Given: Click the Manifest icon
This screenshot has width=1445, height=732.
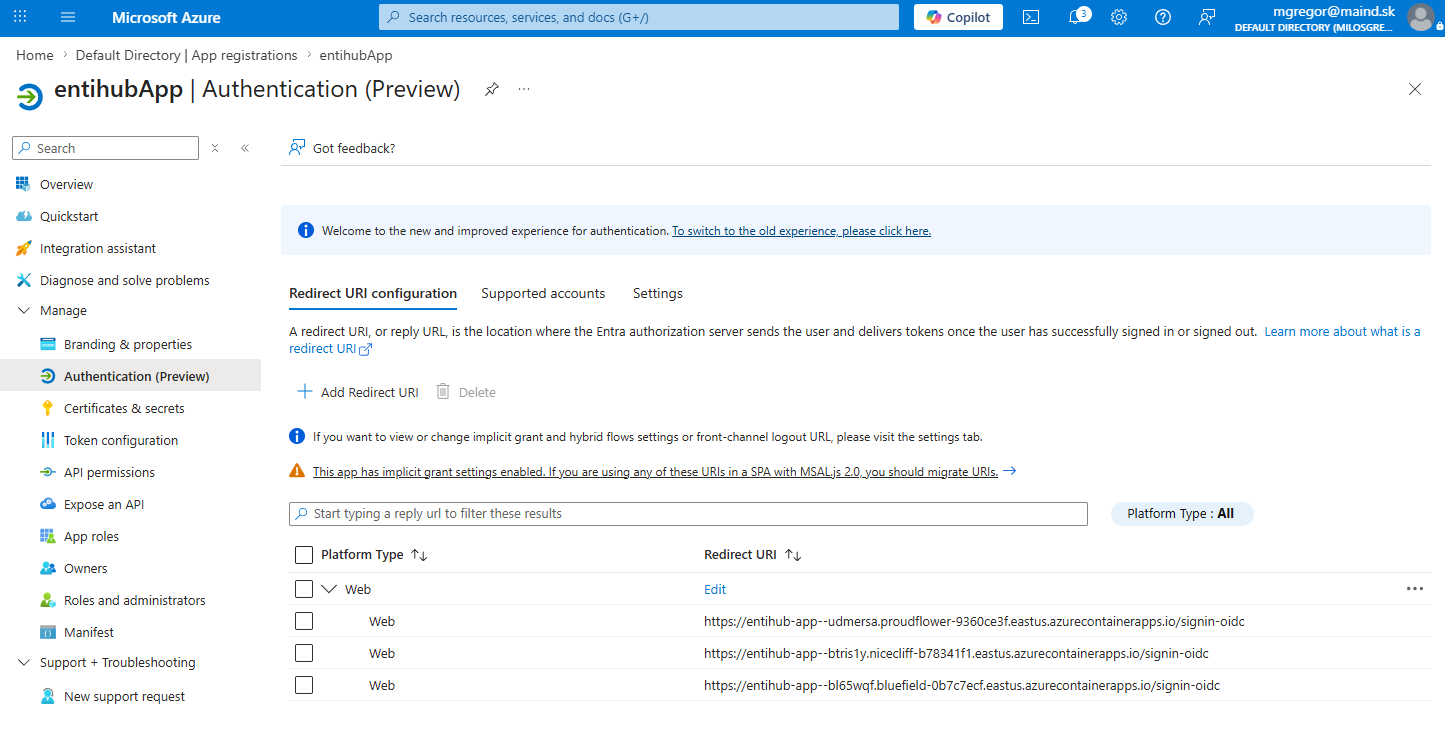Looking at the screenshot, I should (47, 632).
